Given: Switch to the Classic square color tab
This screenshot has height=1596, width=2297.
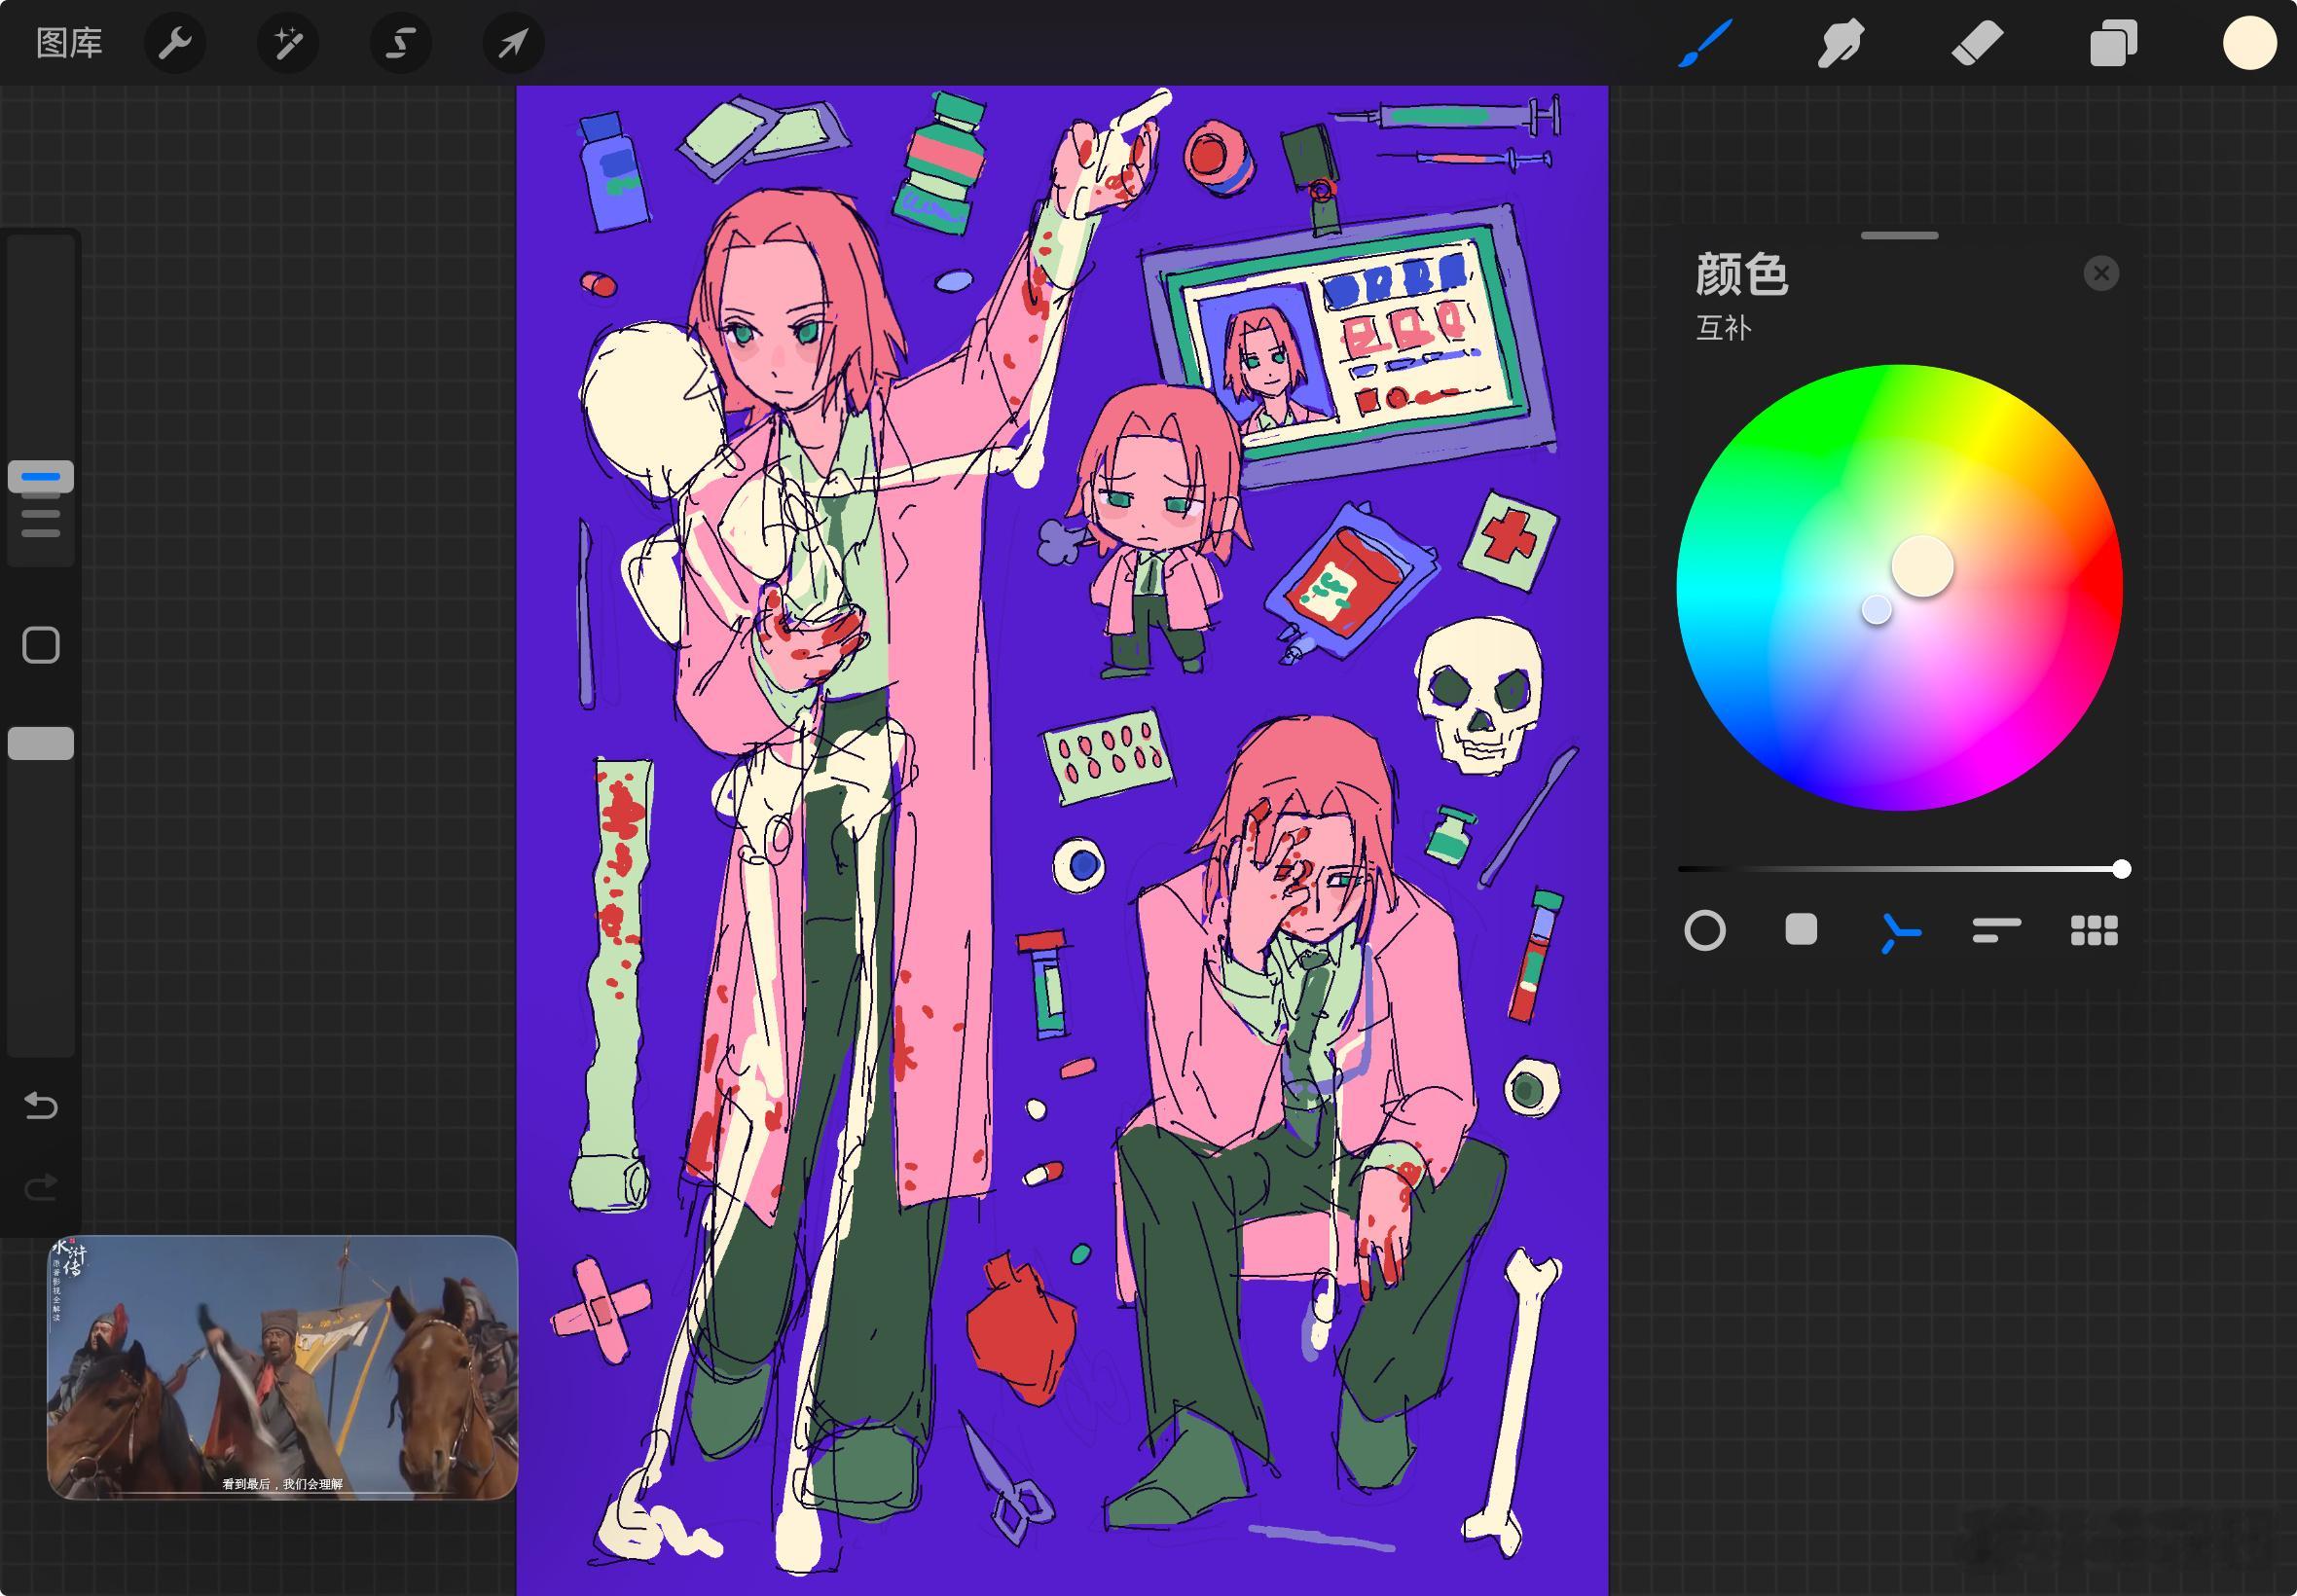Looking at the screenshot, I should pyautogui.click(x=1801, y=930).
